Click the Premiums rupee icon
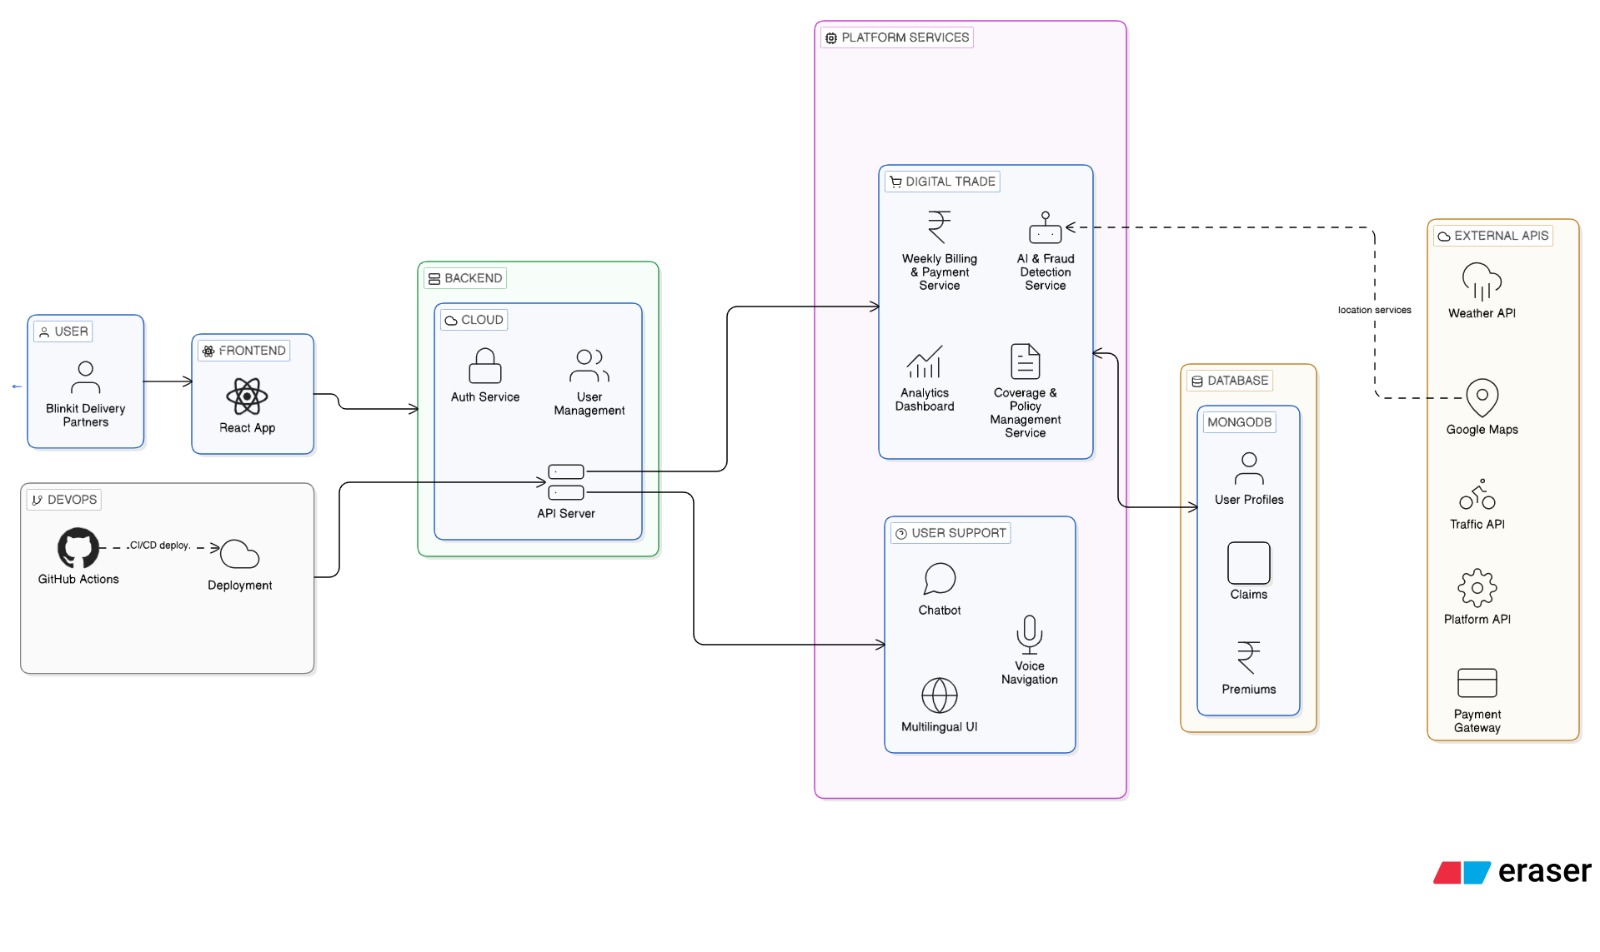Image resolution: width=1600 pixels, height=952 pixels. click(x=1249, y=657)
